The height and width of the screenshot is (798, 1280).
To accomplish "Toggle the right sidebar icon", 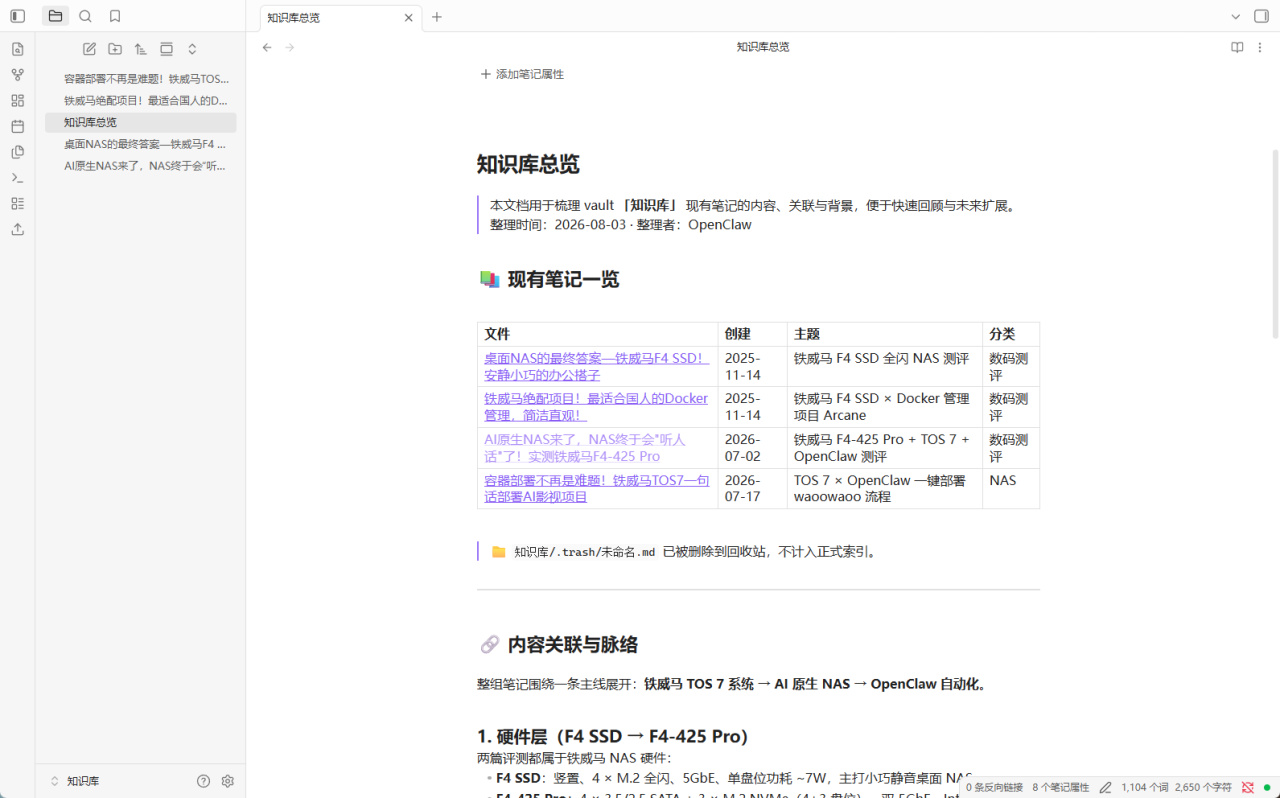I will tap(1262, 16).
